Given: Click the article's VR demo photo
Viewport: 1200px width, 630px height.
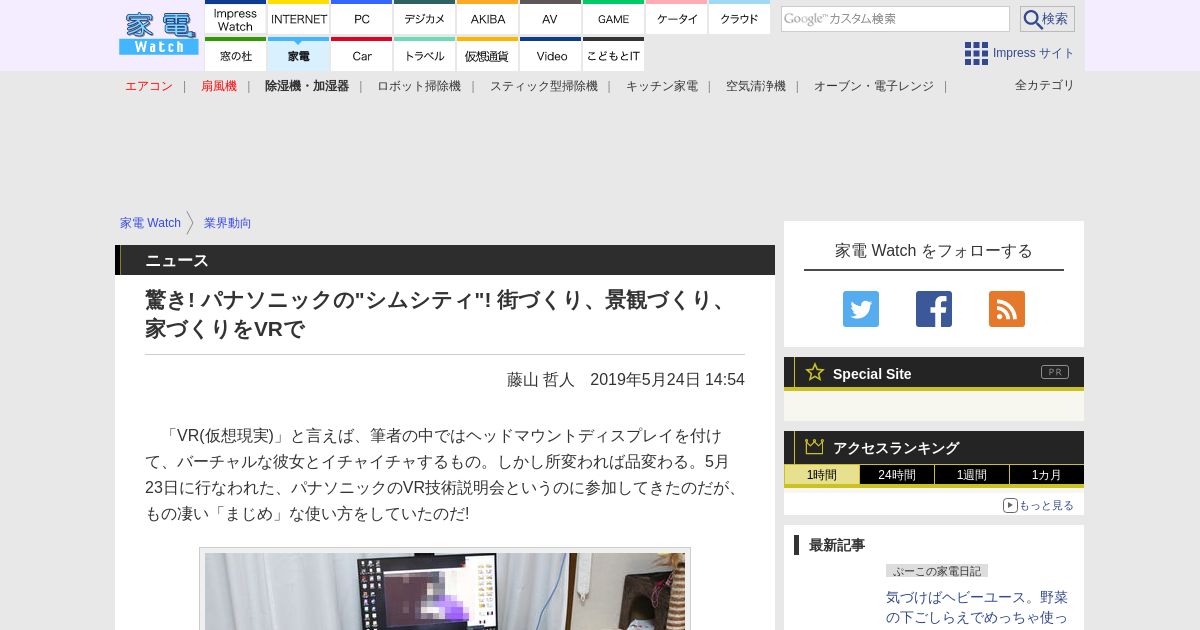Looking at the screenshot, I should pyautogui.click(x=445, y=590).
